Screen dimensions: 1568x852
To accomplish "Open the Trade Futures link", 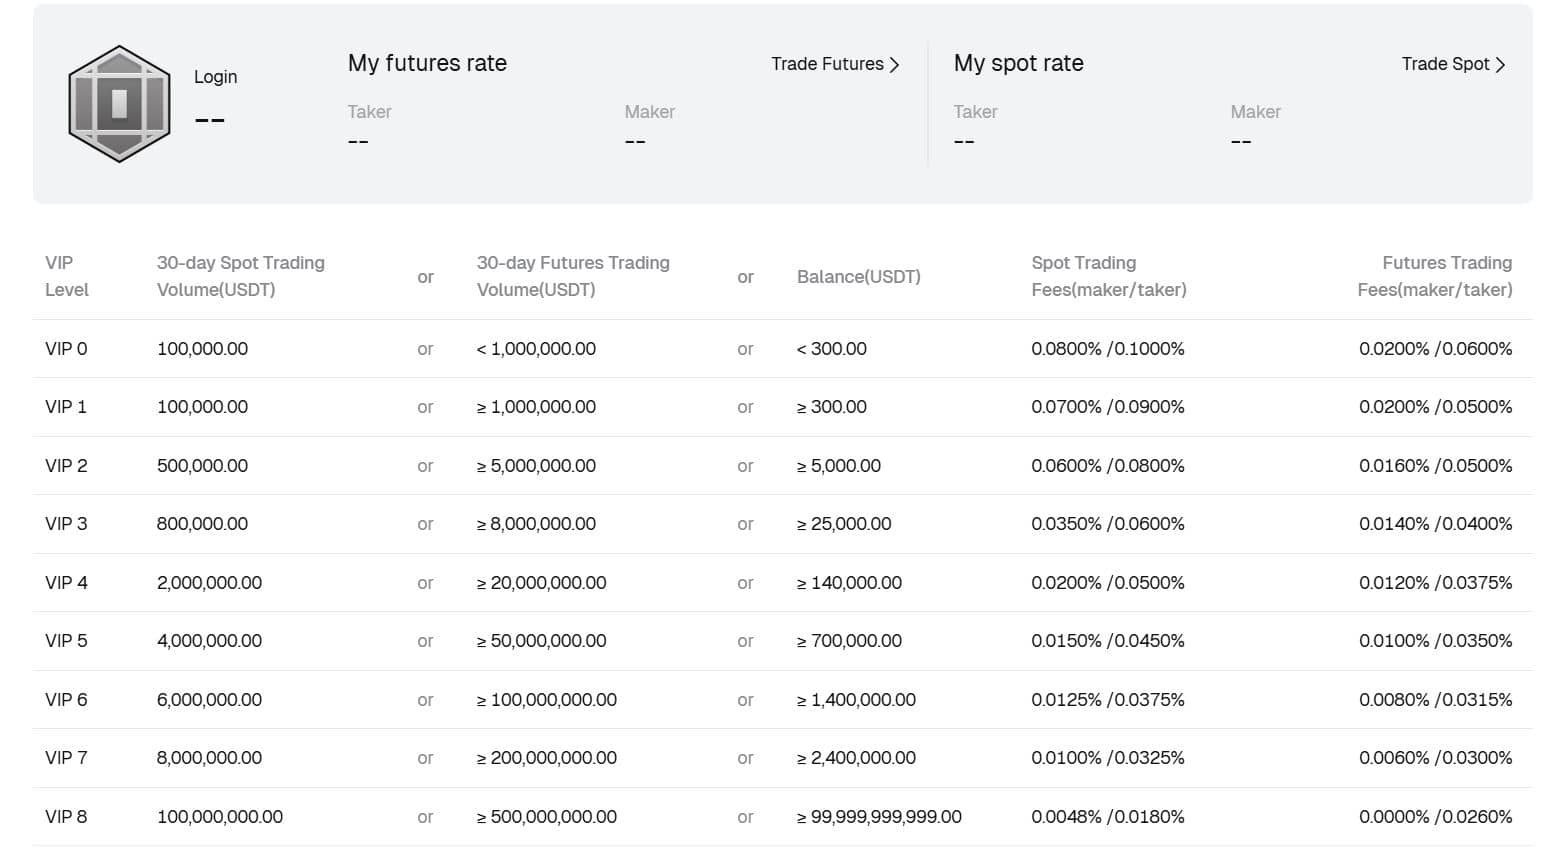I will pos(835,64).
